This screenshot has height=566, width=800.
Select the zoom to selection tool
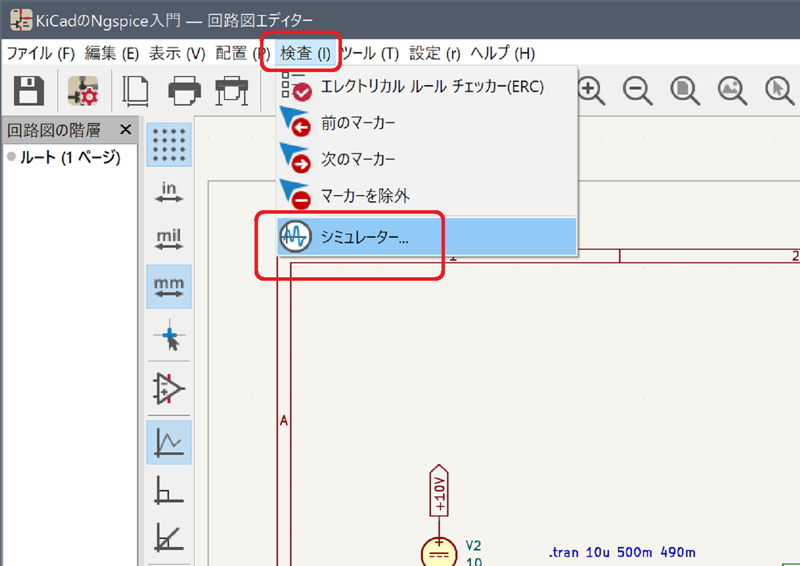point(780,91)
